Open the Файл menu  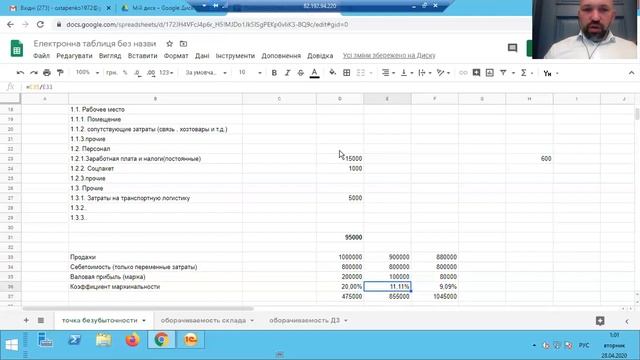[41, 56]
